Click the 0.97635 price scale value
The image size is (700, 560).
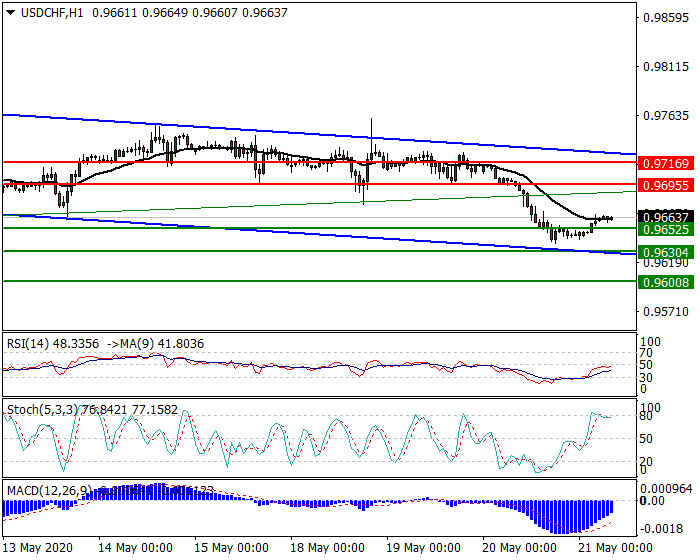click(667, 116)
